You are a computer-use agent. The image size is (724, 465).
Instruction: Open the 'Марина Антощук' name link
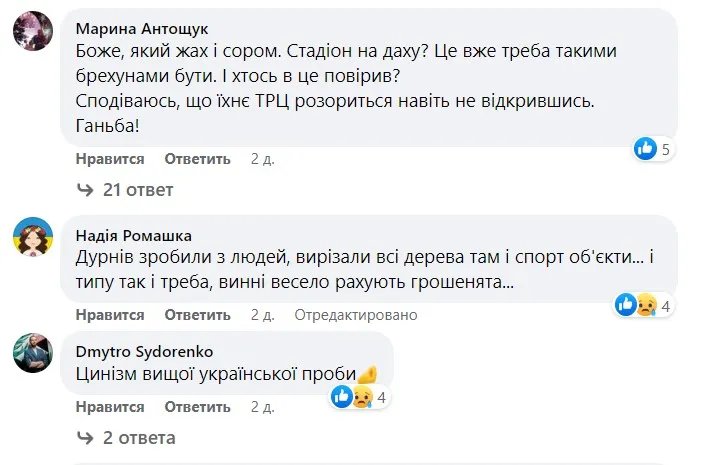(142, 27)
